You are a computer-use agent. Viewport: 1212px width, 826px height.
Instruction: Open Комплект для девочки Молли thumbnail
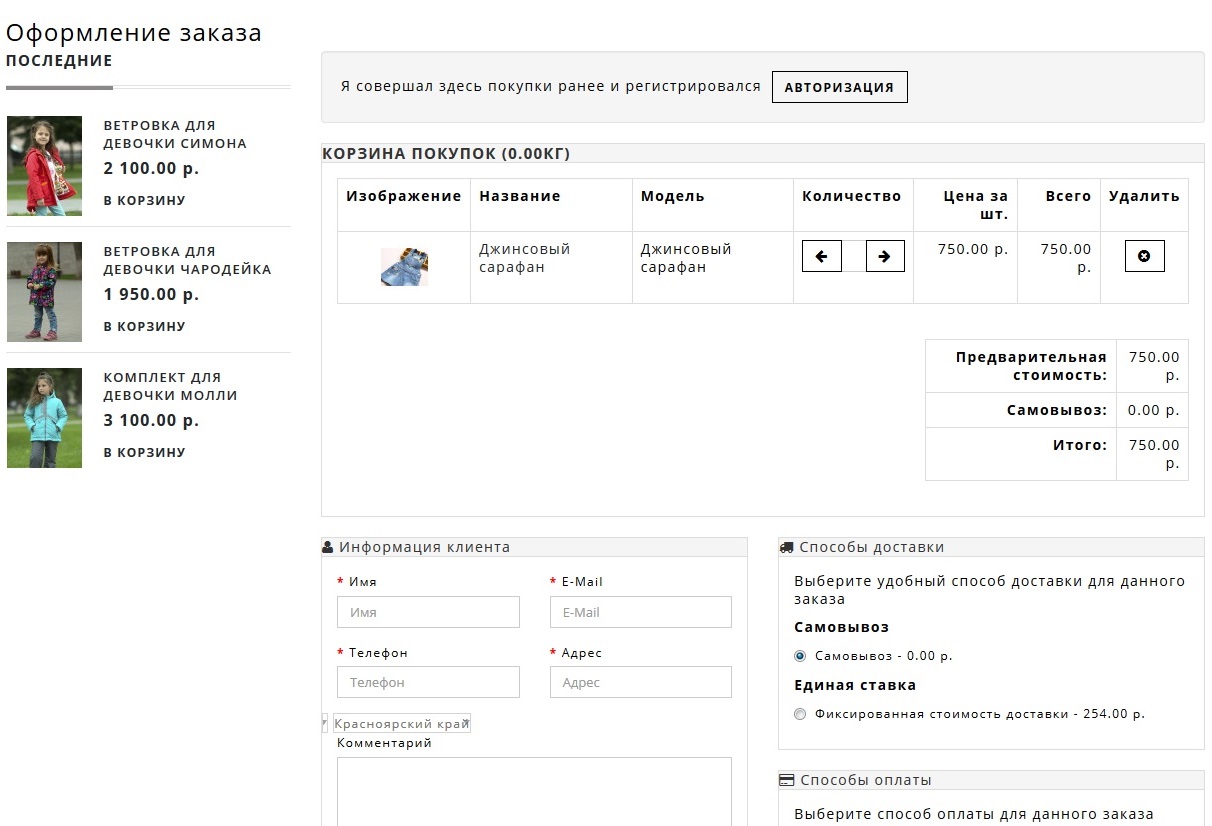44,417
